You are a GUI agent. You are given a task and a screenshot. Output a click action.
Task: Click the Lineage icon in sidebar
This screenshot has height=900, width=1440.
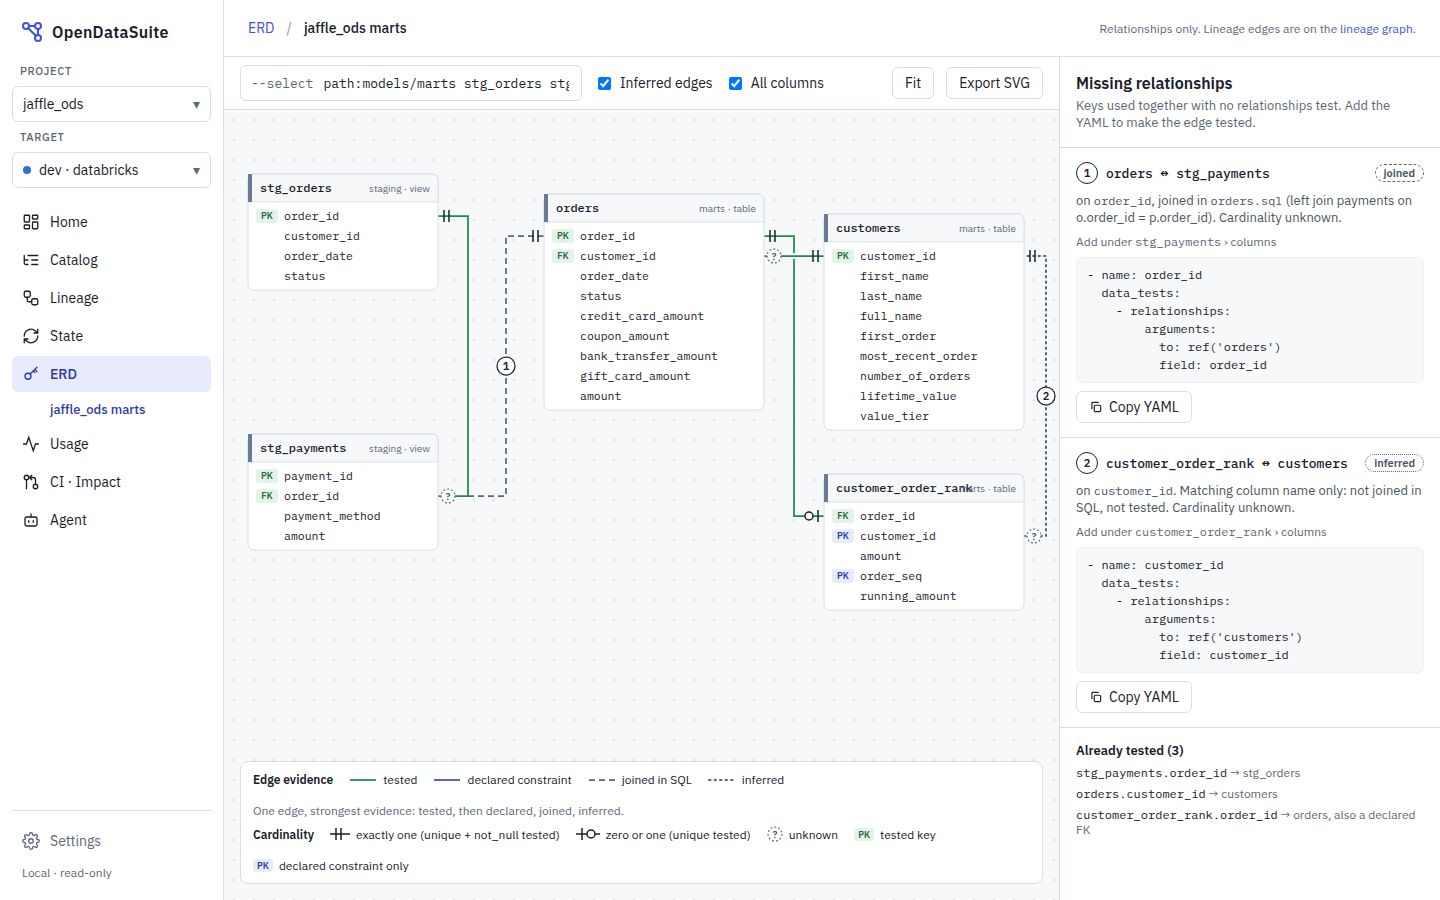31,298
